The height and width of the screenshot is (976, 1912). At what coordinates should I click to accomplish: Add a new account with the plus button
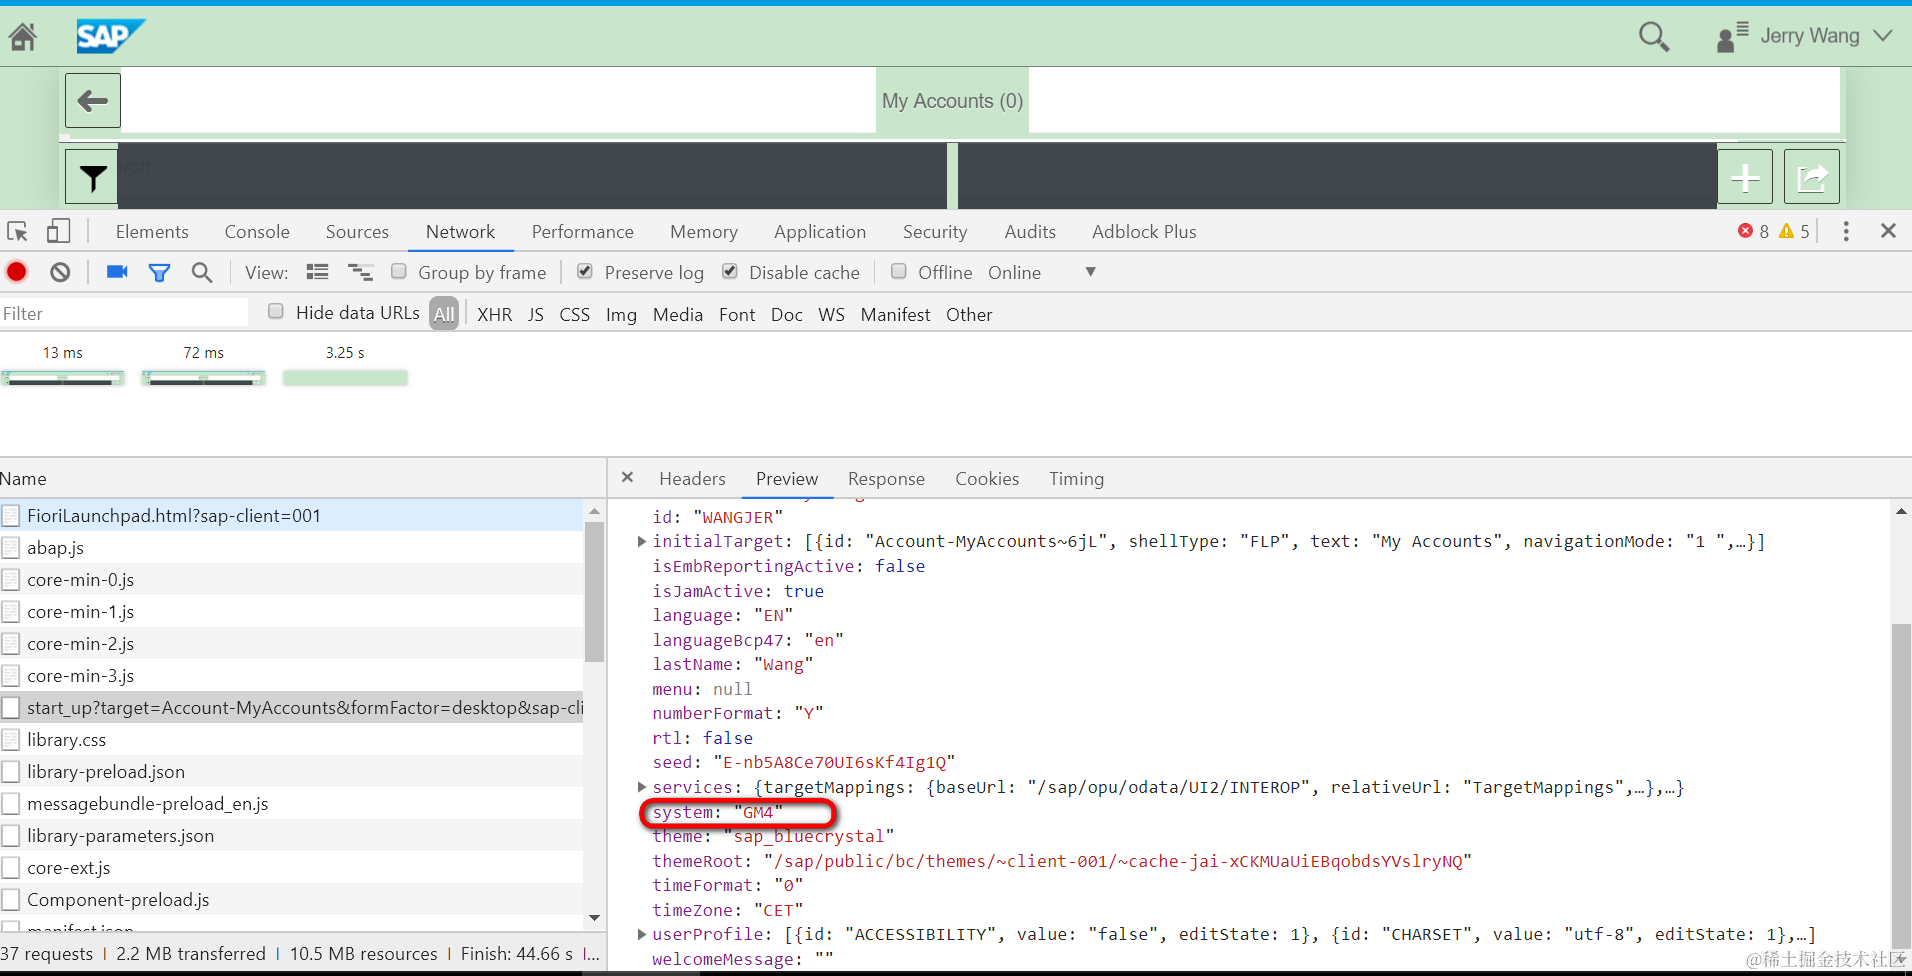[1745, 177]
